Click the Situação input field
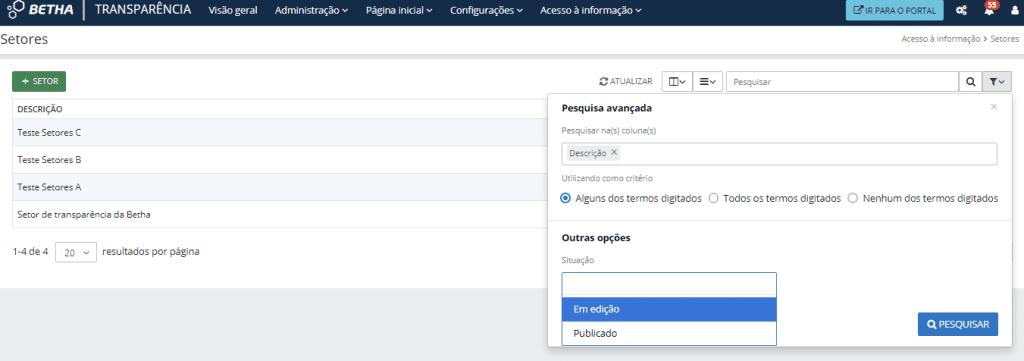Screen dimensions: 1024x361 (669, 285)
